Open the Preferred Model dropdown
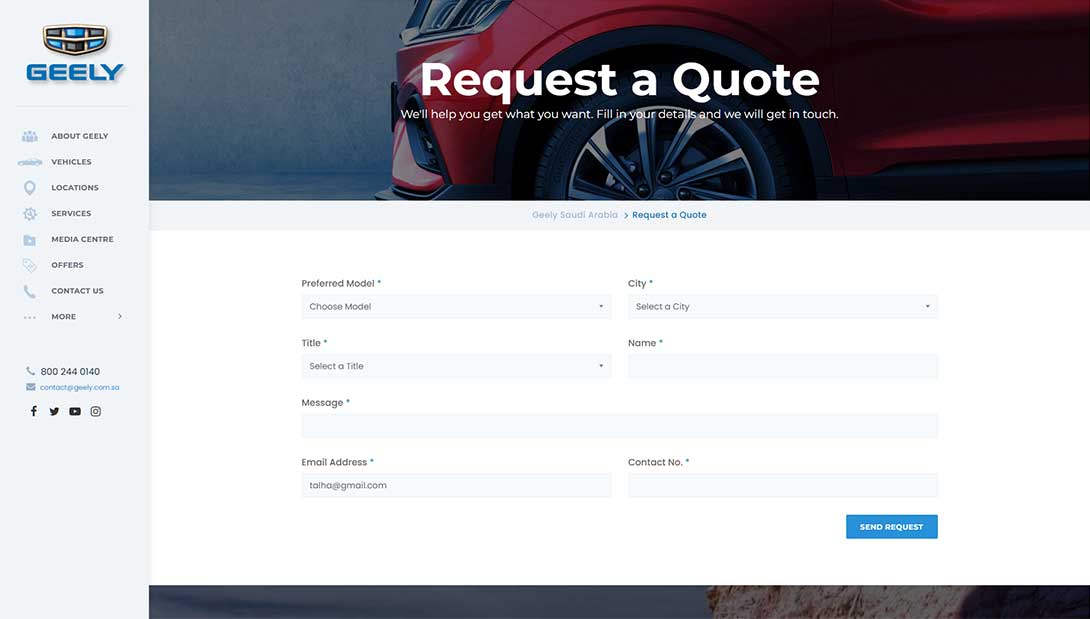The image size is (1090, 619). pos(456,307)
